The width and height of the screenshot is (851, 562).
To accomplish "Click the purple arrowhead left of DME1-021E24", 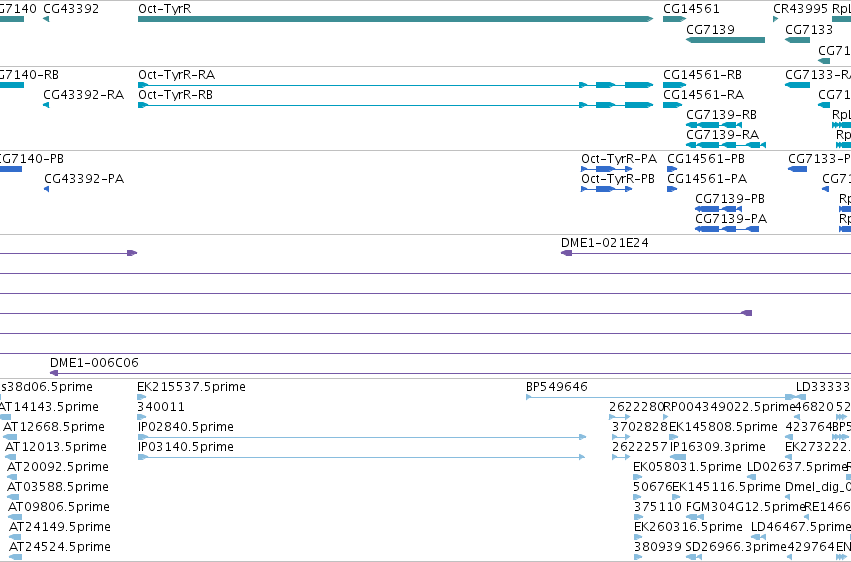I will 566,253.
